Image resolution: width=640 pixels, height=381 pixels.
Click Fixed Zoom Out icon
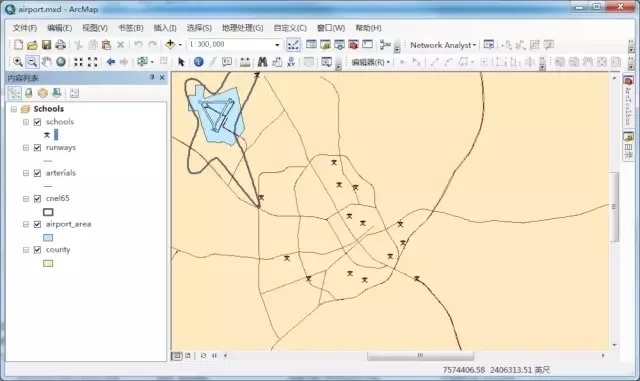pos(93,62)
